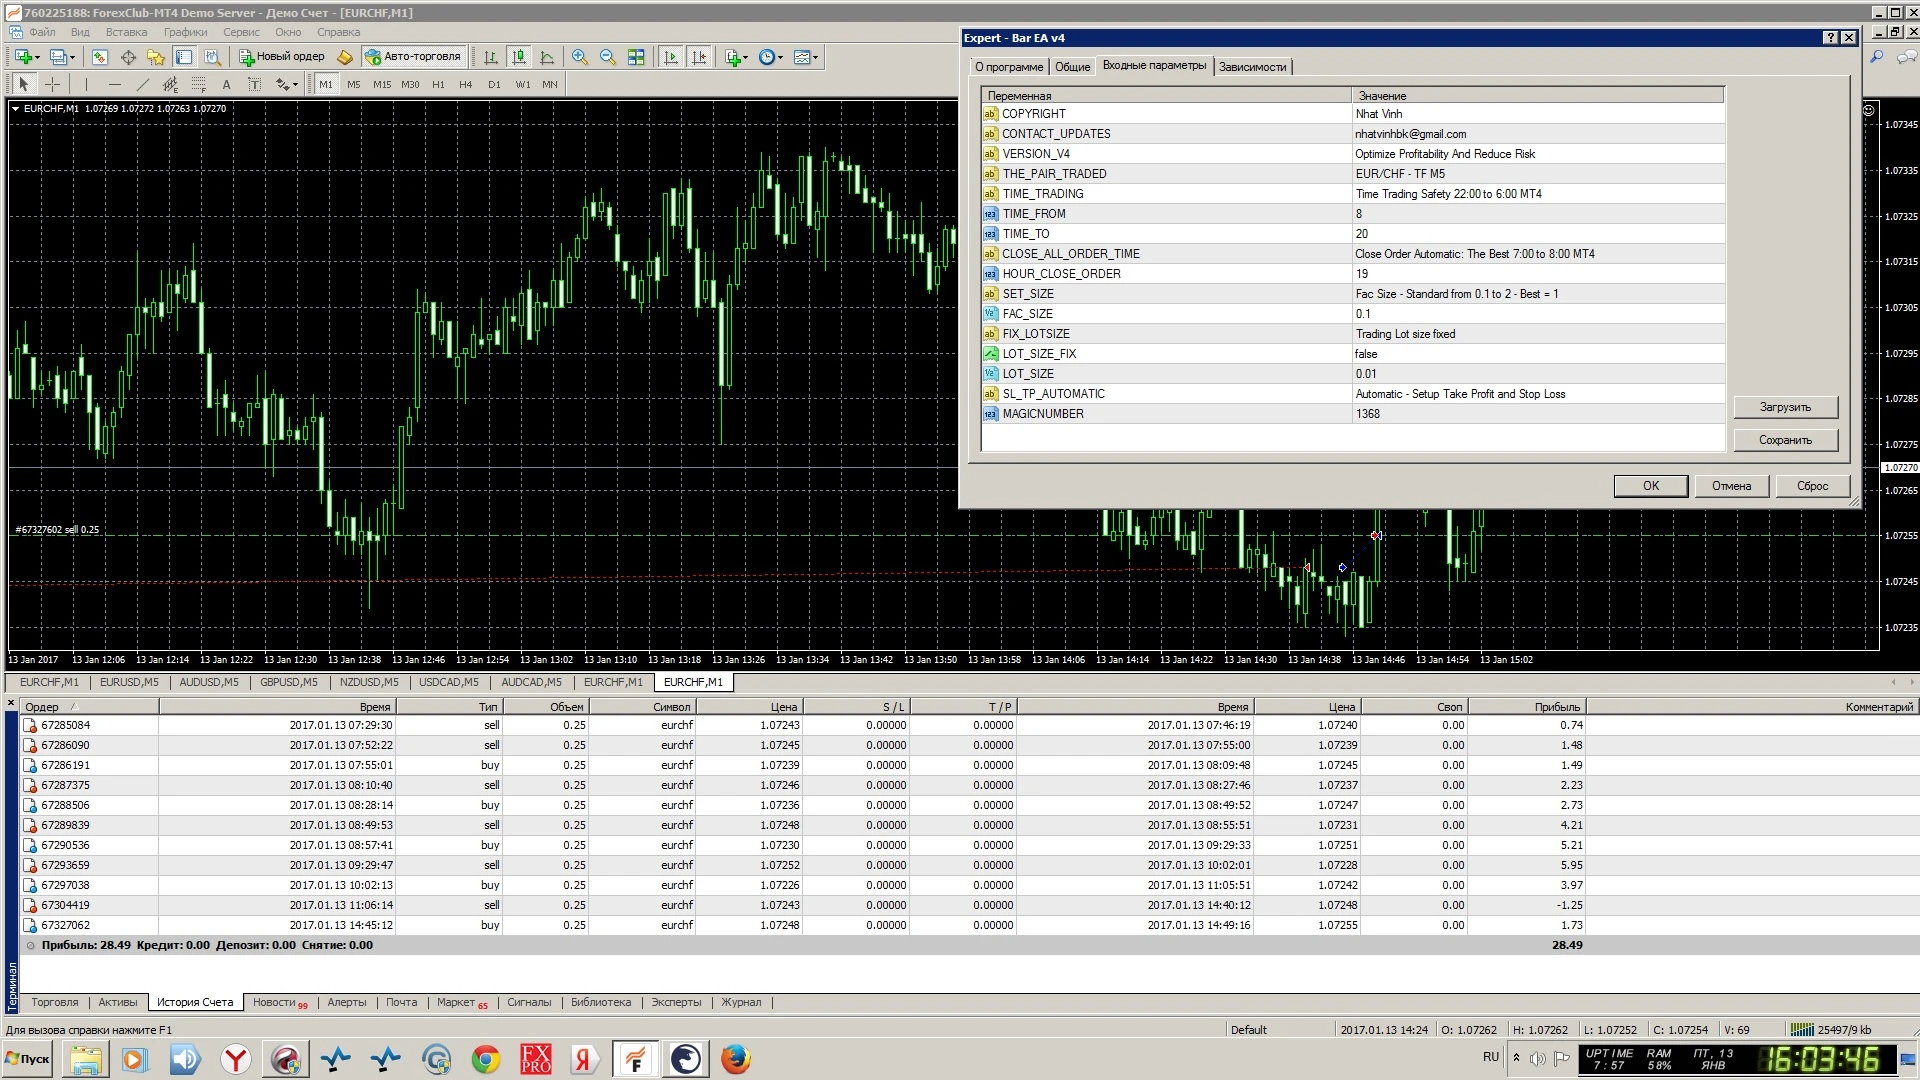Switch chart to bar chart icon
Image resolution: width=1920 pixels, height=1080 pixels.
click(491, 57)
